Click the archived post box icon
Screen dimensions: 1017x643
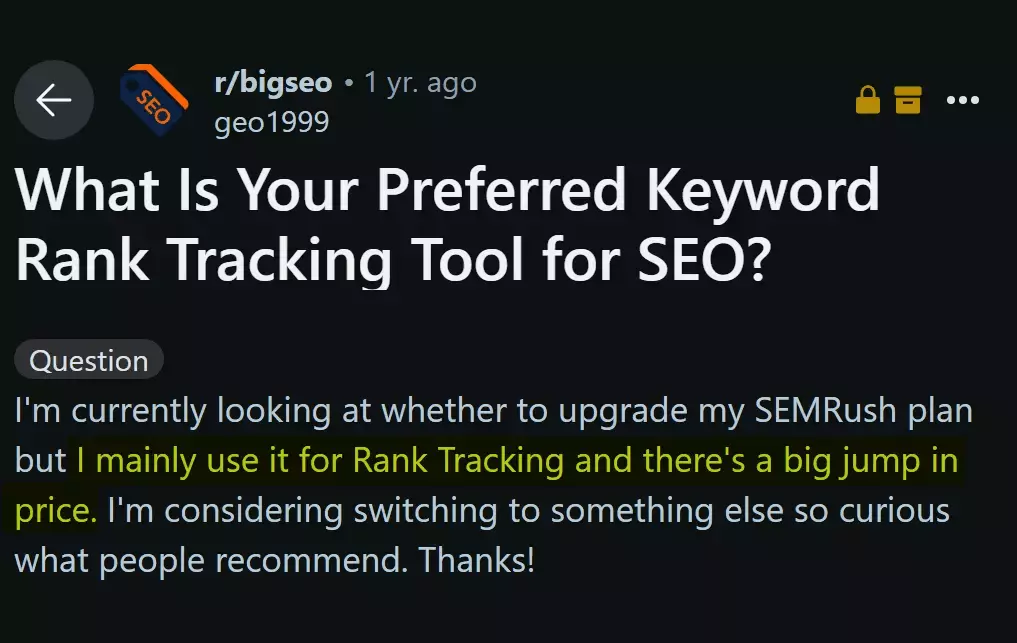point(907,100)
